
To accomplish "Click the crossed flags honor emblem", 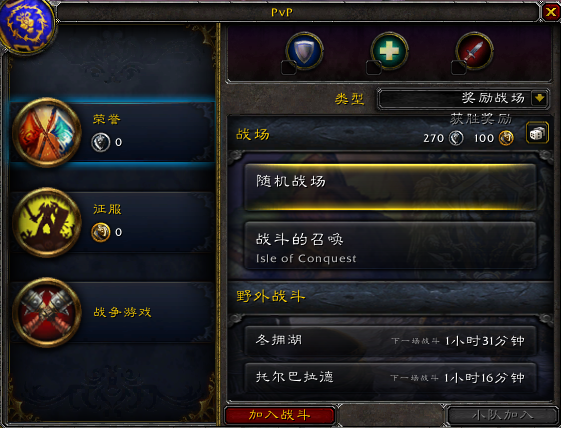I will click(47, 132).
